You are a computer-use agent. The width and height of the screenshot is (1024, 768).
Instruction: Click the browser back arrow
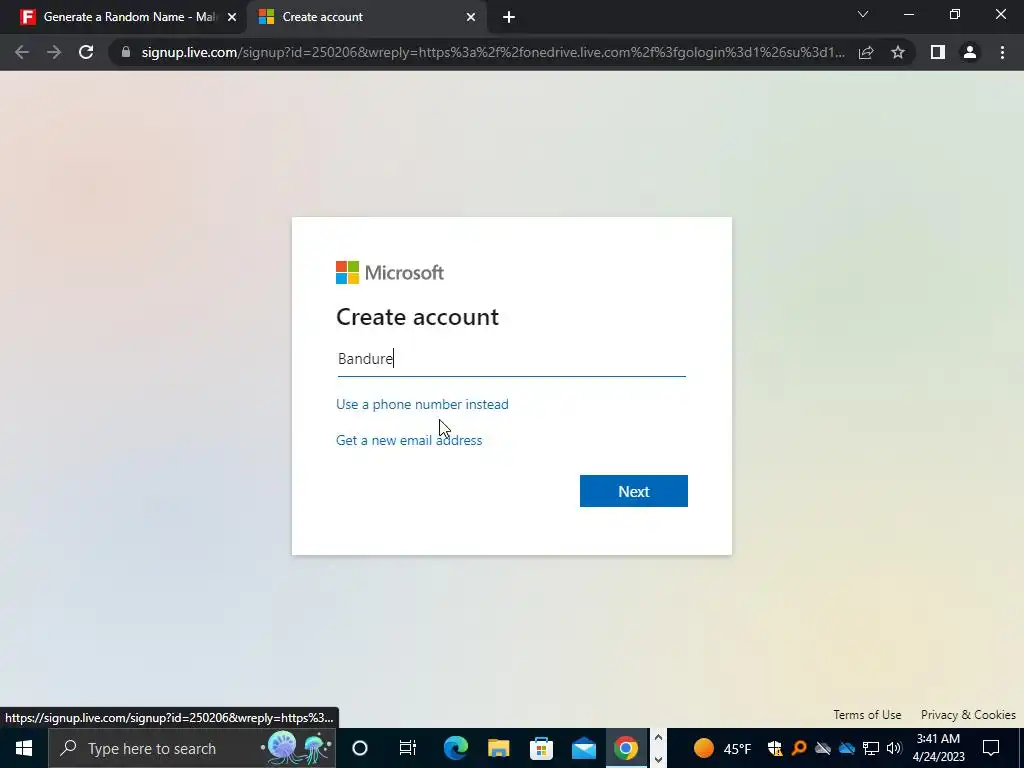click(22, 52)
